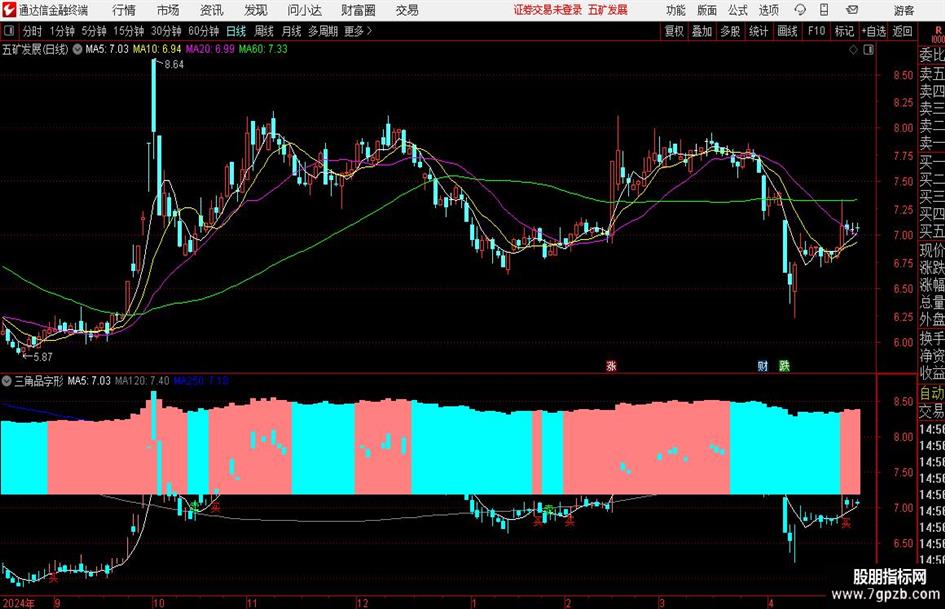Click the 跌 marker on chart
The width and height of the screenshot is (945, 609).
[x=784, y=365]
